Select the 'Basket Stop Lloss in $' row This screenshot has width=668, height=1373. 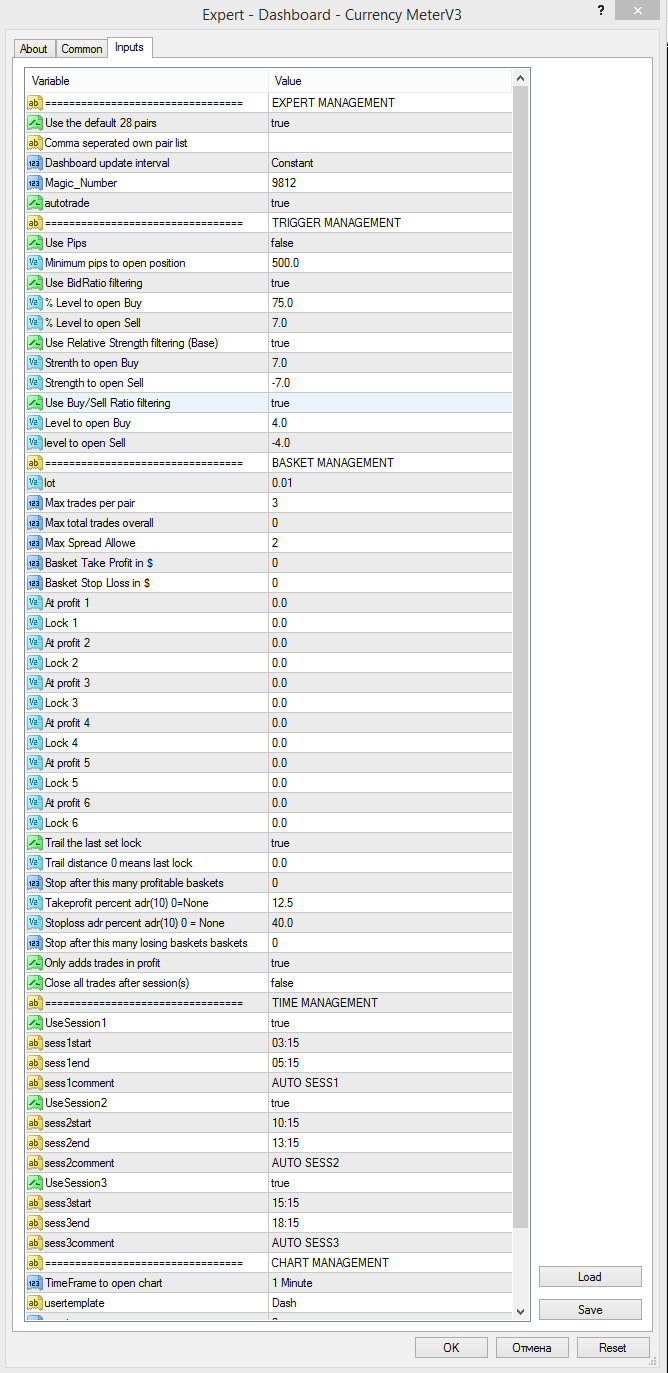pos(268,583)
